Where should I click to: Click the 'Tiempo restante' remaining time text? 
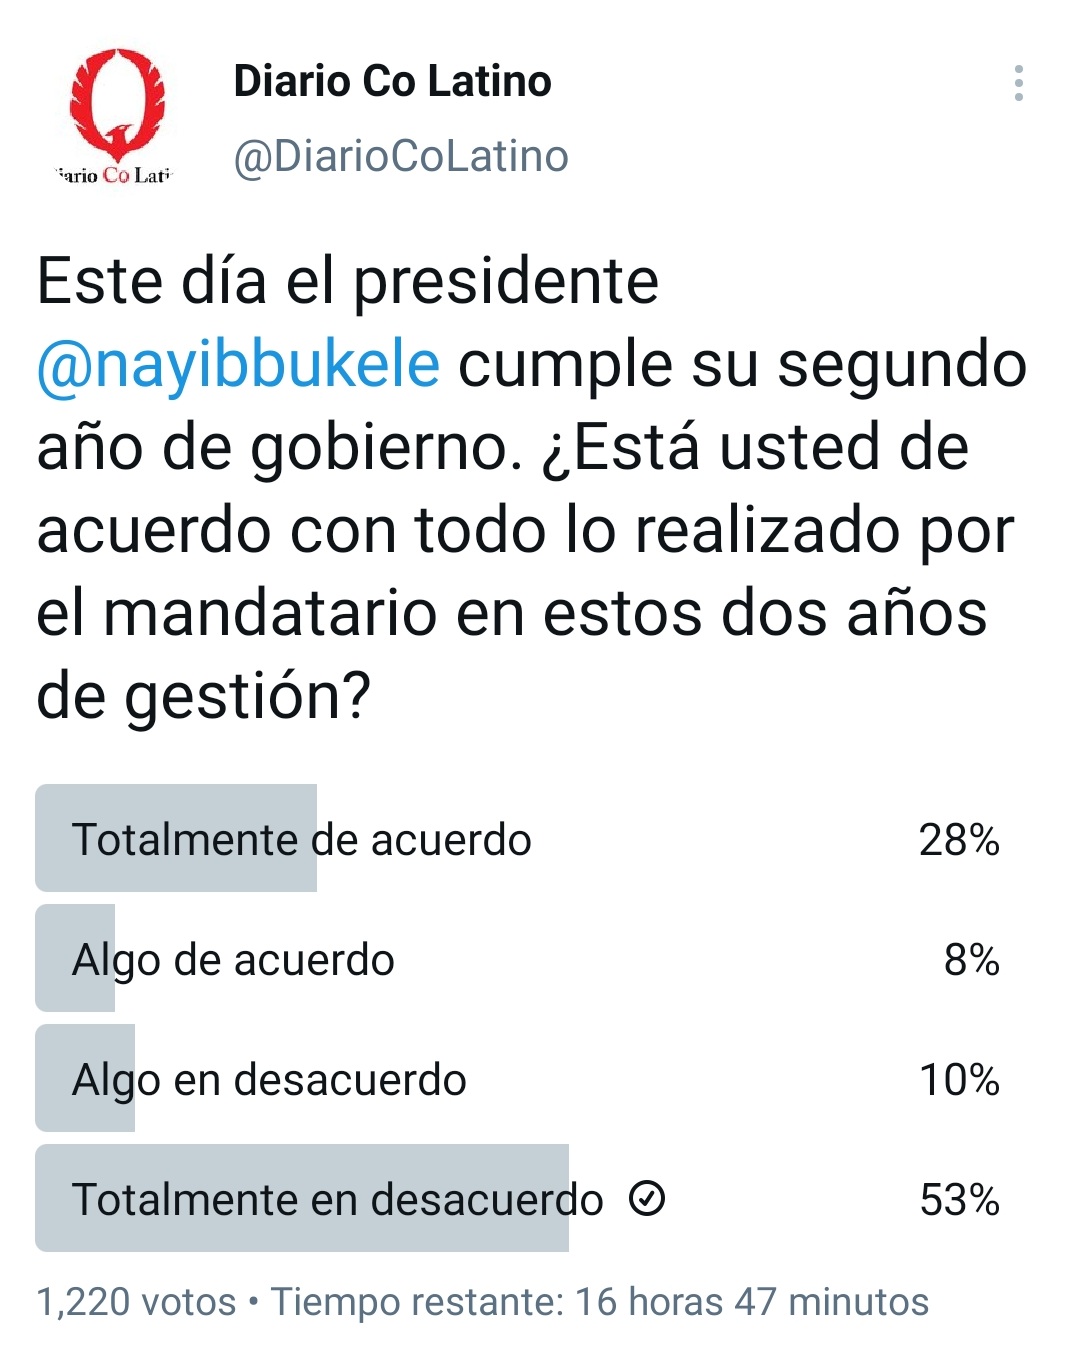click(600, 1302)
